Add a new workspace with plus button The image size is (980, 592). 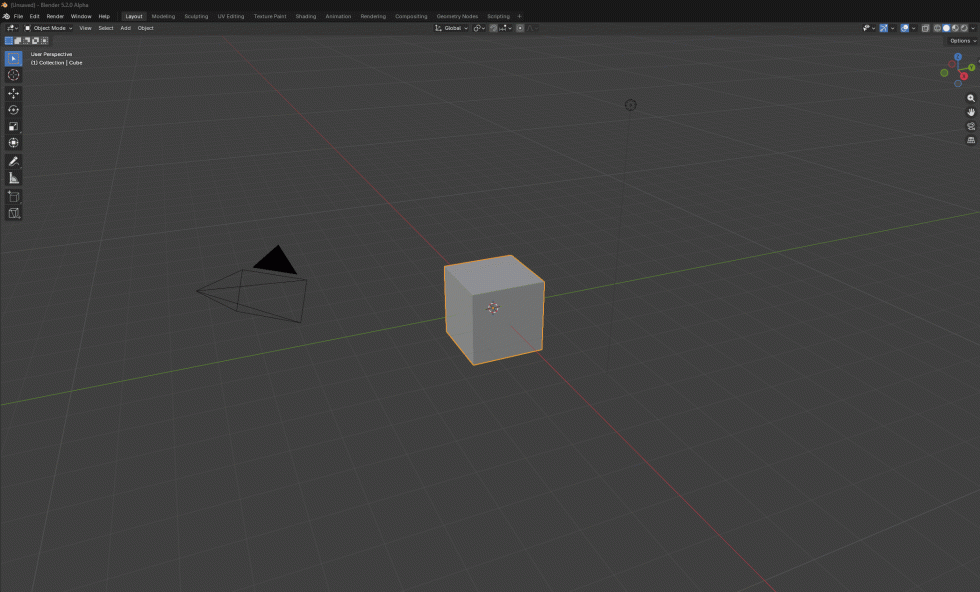519,16
